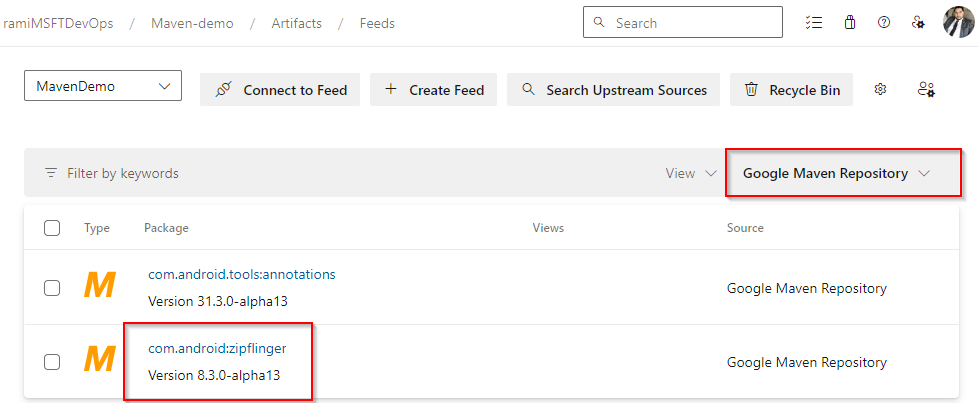
Task: Click the Type column header
Action: click(x=97, y=228)
